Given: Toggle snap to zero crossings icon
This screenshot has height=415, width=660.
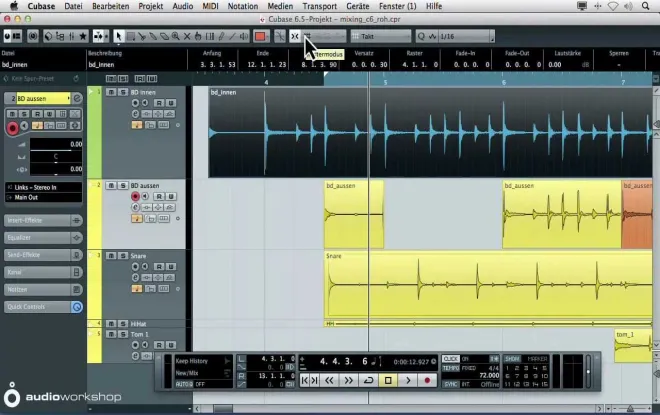Looking at the screenshot, I should click(279, 37).
